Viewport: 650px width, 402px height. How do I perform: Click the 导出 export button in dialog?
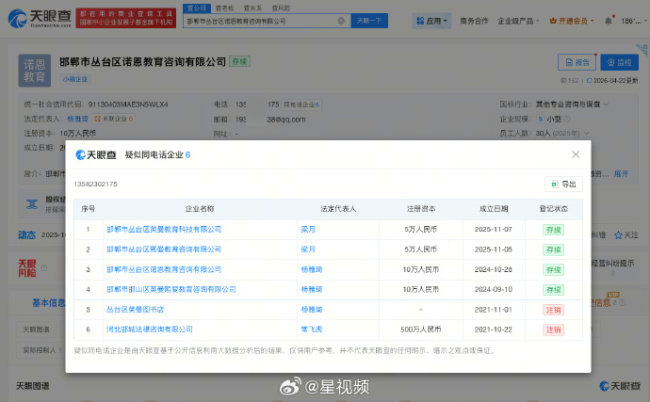(563, 184)
